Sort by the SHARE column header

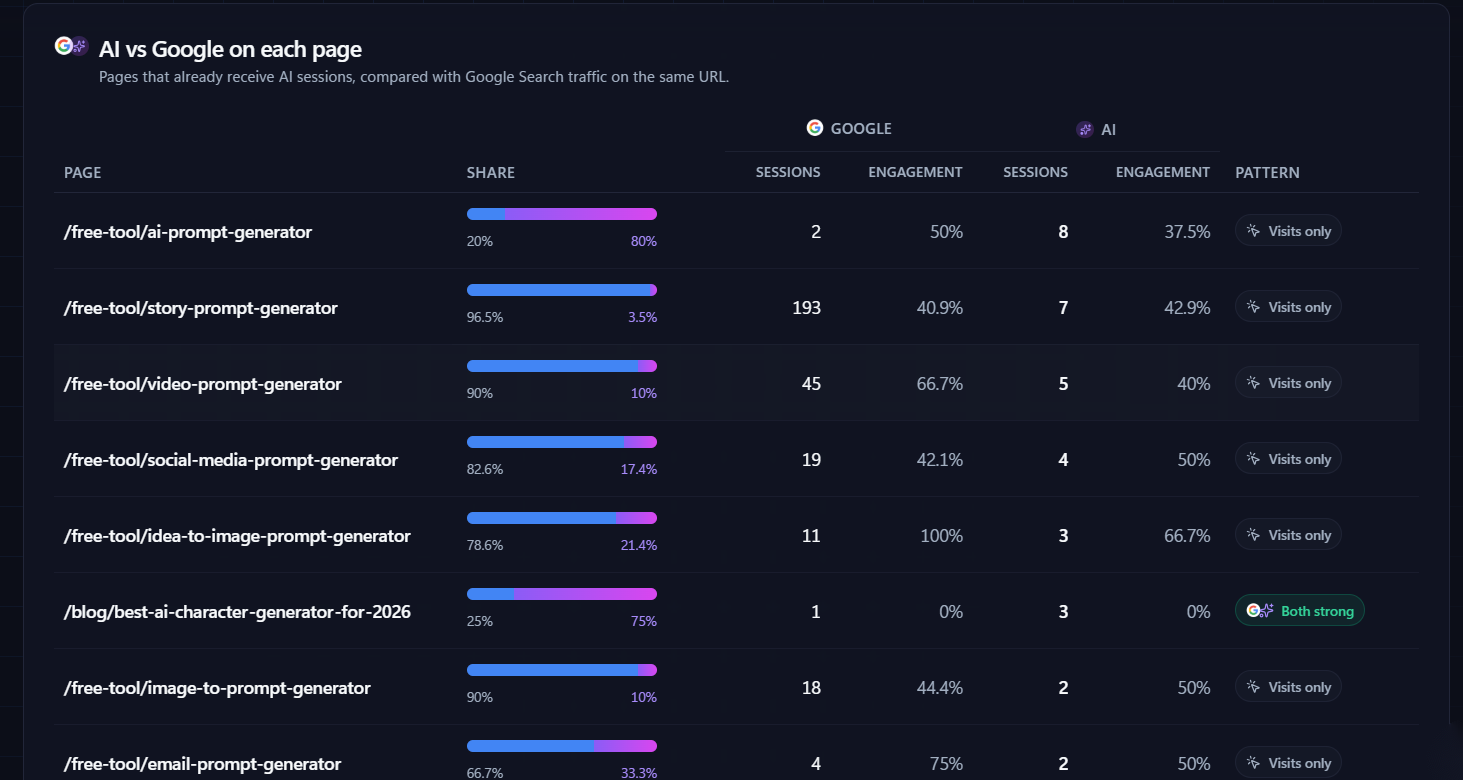coord(491,173)
